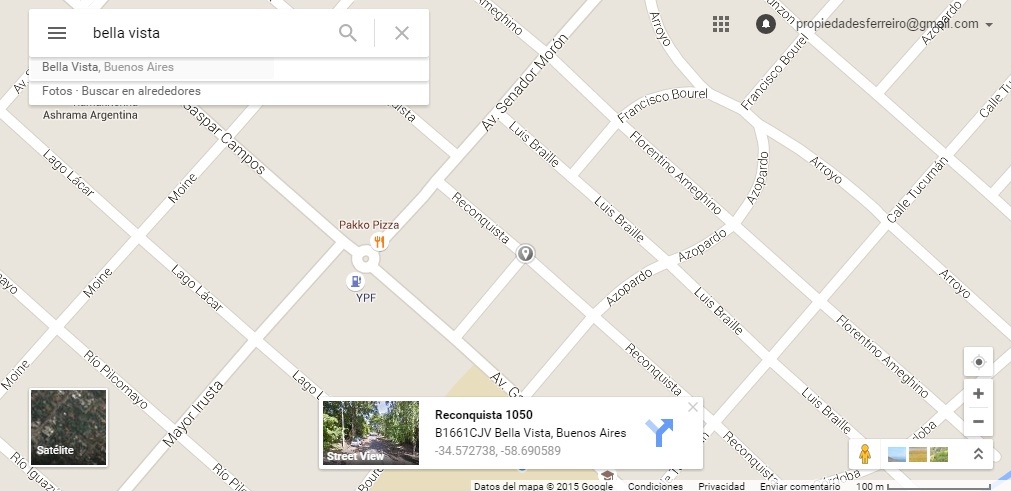Click the blue directions arrow icon

(x=659, y=432)
